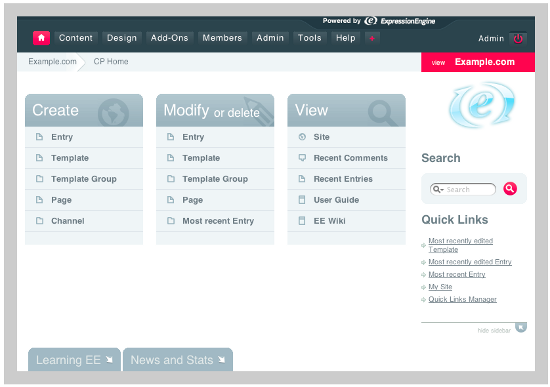Open the Content menu
The height and width of the screenshot is (387, 550).
(75, 38)
